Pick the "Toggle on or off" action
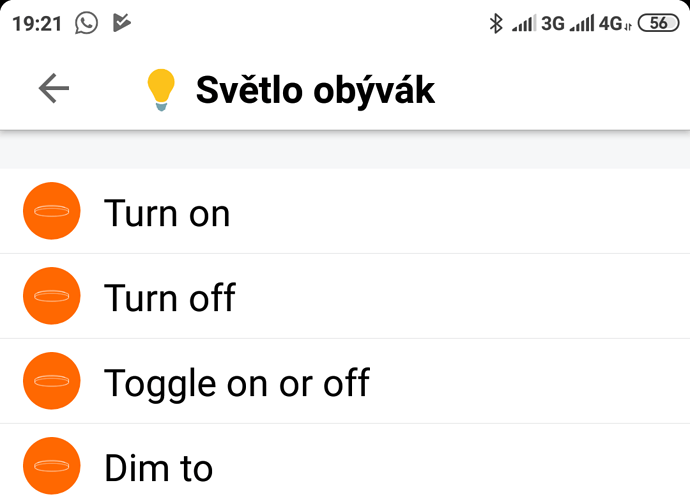Screen dimensions: 690x500 (x=237, y=382)
